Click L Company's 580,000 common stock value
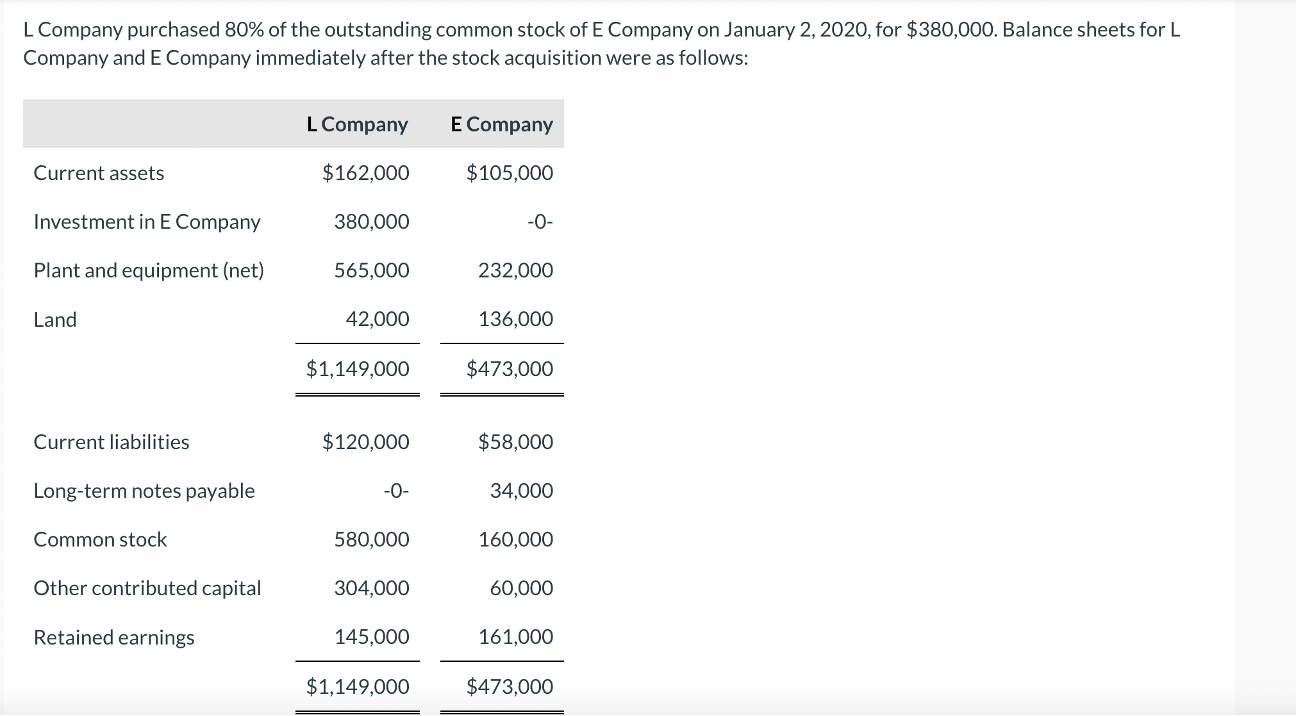1296x716 pixels. click(371, 540)
